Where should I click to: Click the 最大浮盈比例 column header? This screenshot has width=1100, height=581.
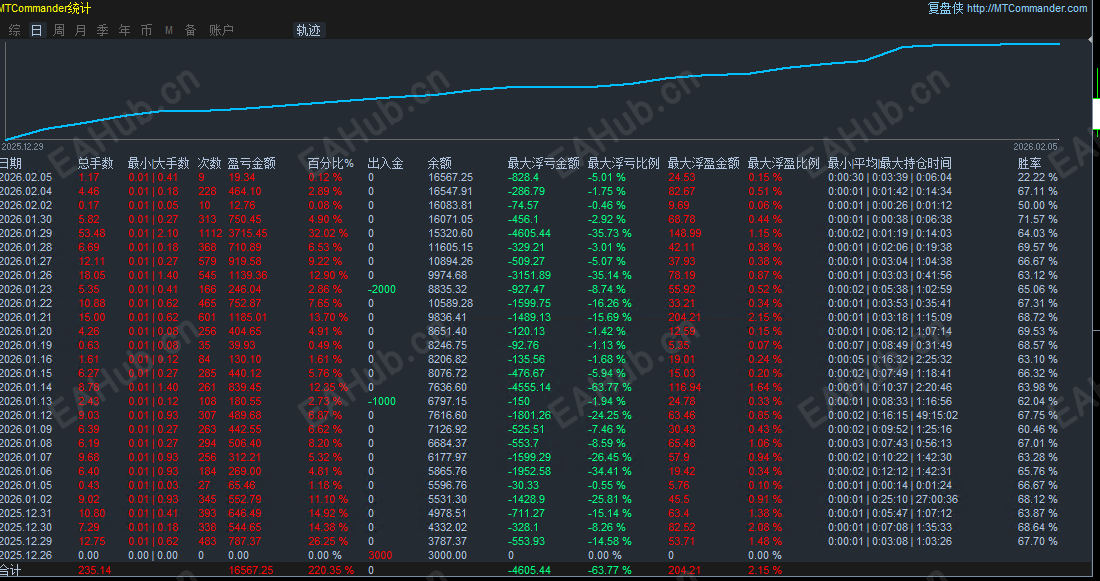click(x=784, y=163)
